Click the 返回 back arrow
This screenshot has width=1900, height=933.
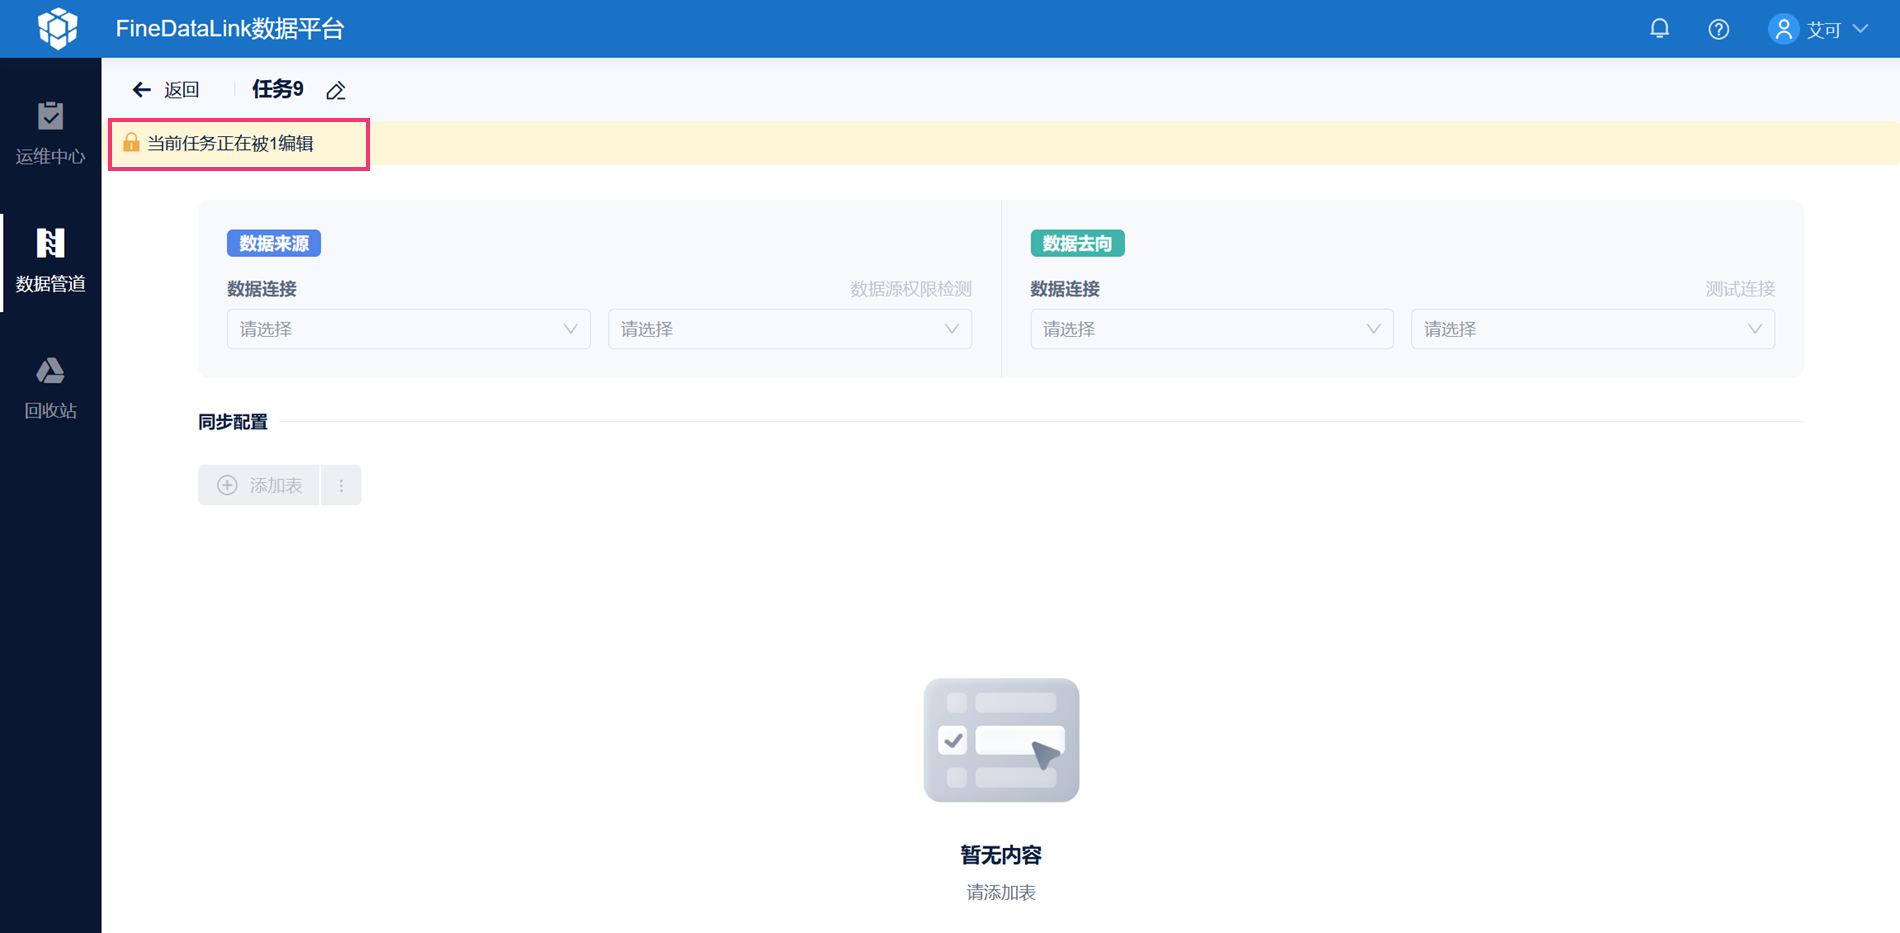coord(141,90)
